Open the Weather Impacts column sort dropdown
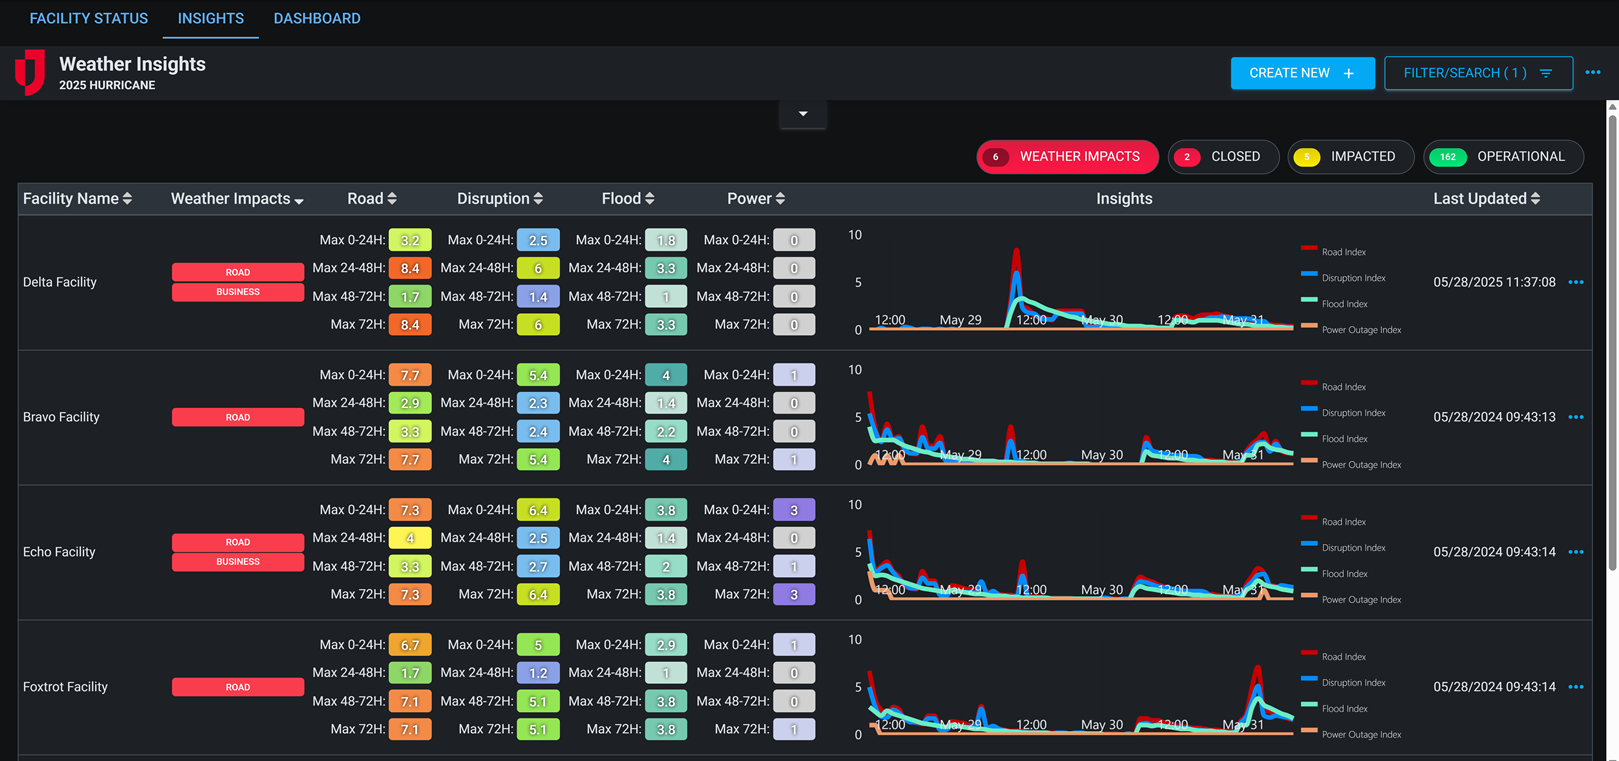The image size is (1619, 761). click(298, 200)
